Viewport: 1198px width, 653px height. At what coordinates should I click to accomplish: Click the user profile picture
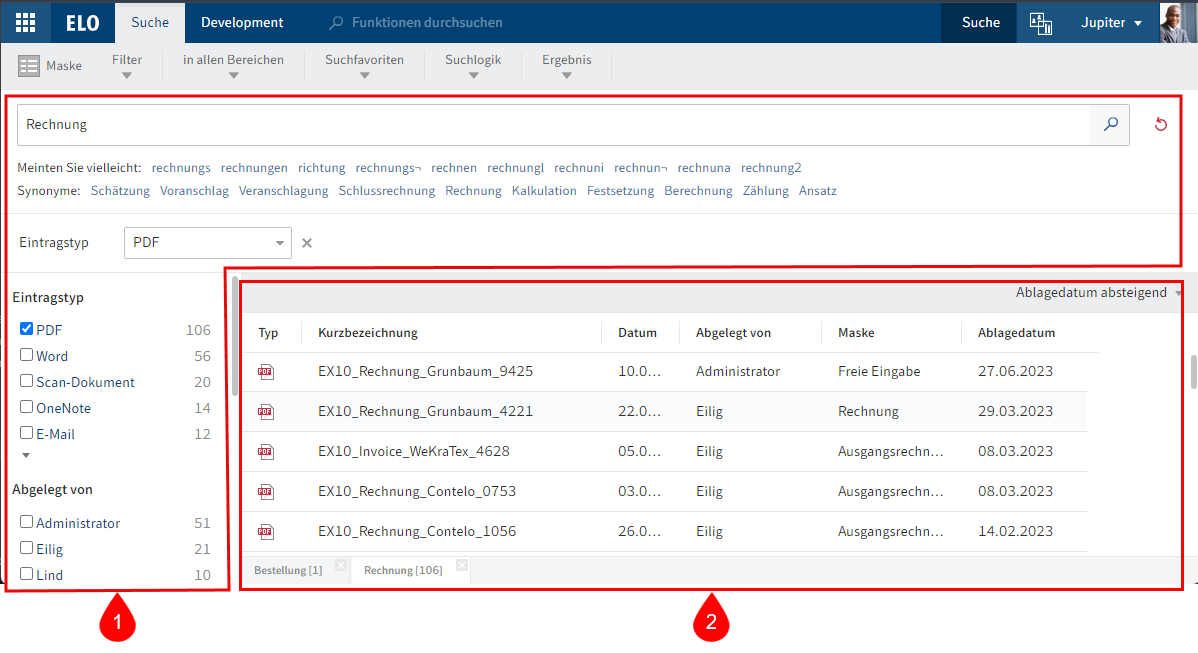pos(1177,22)
